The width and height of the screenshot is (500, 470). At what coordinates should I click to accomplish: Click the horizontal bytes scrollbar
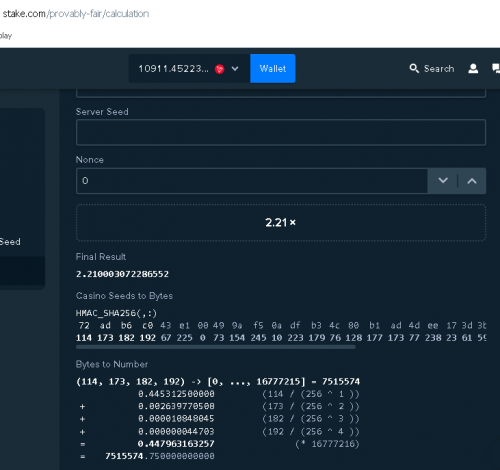[x=216, y=347]
